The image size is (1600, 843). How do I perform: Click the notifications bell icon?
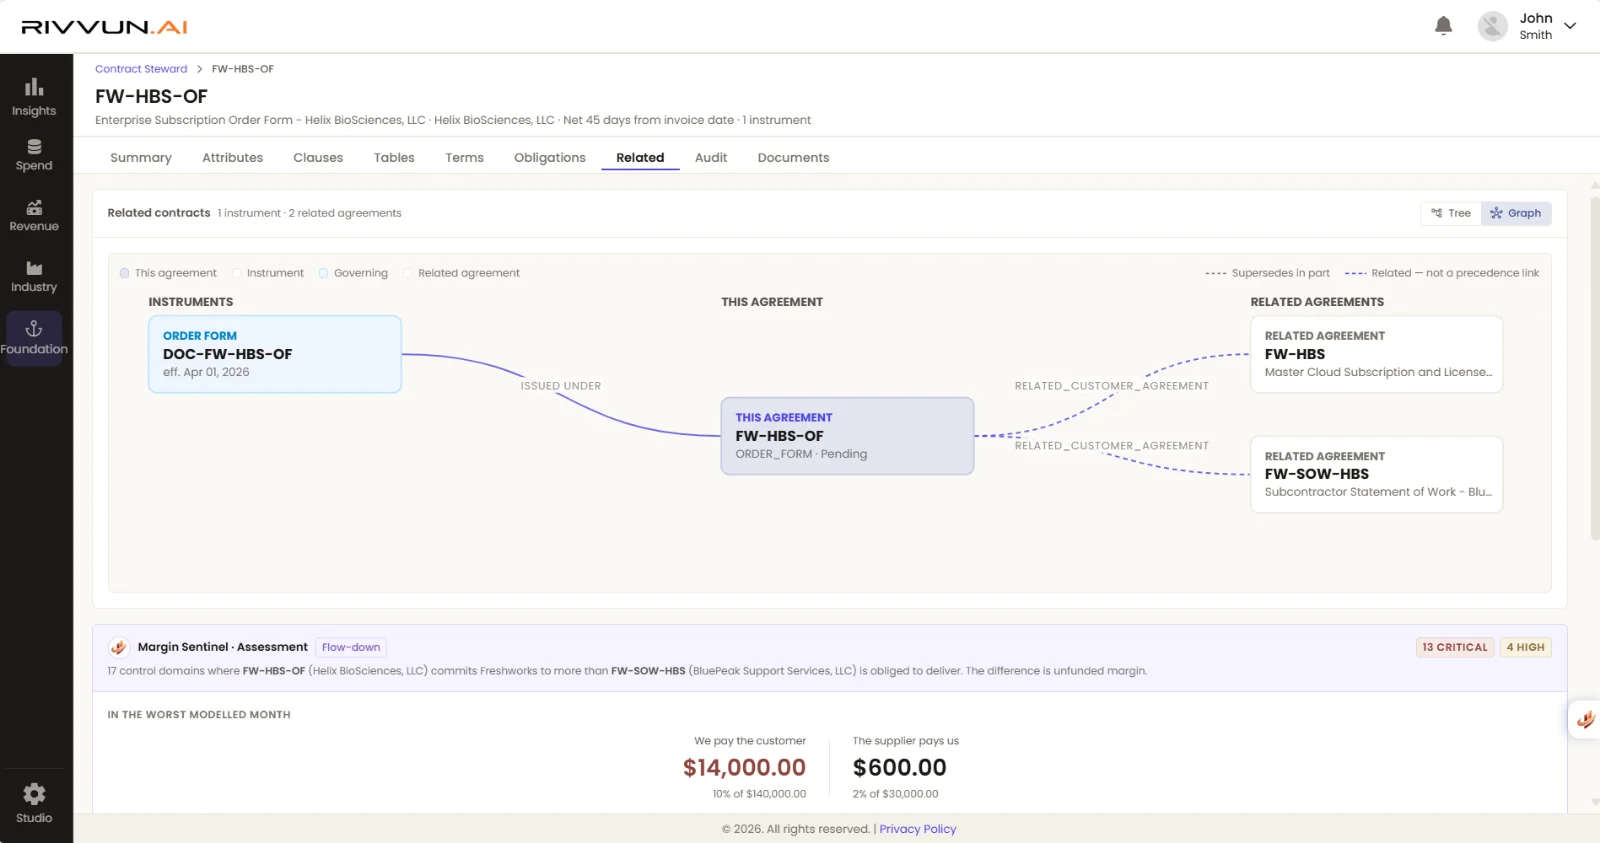click(1443, 26)
